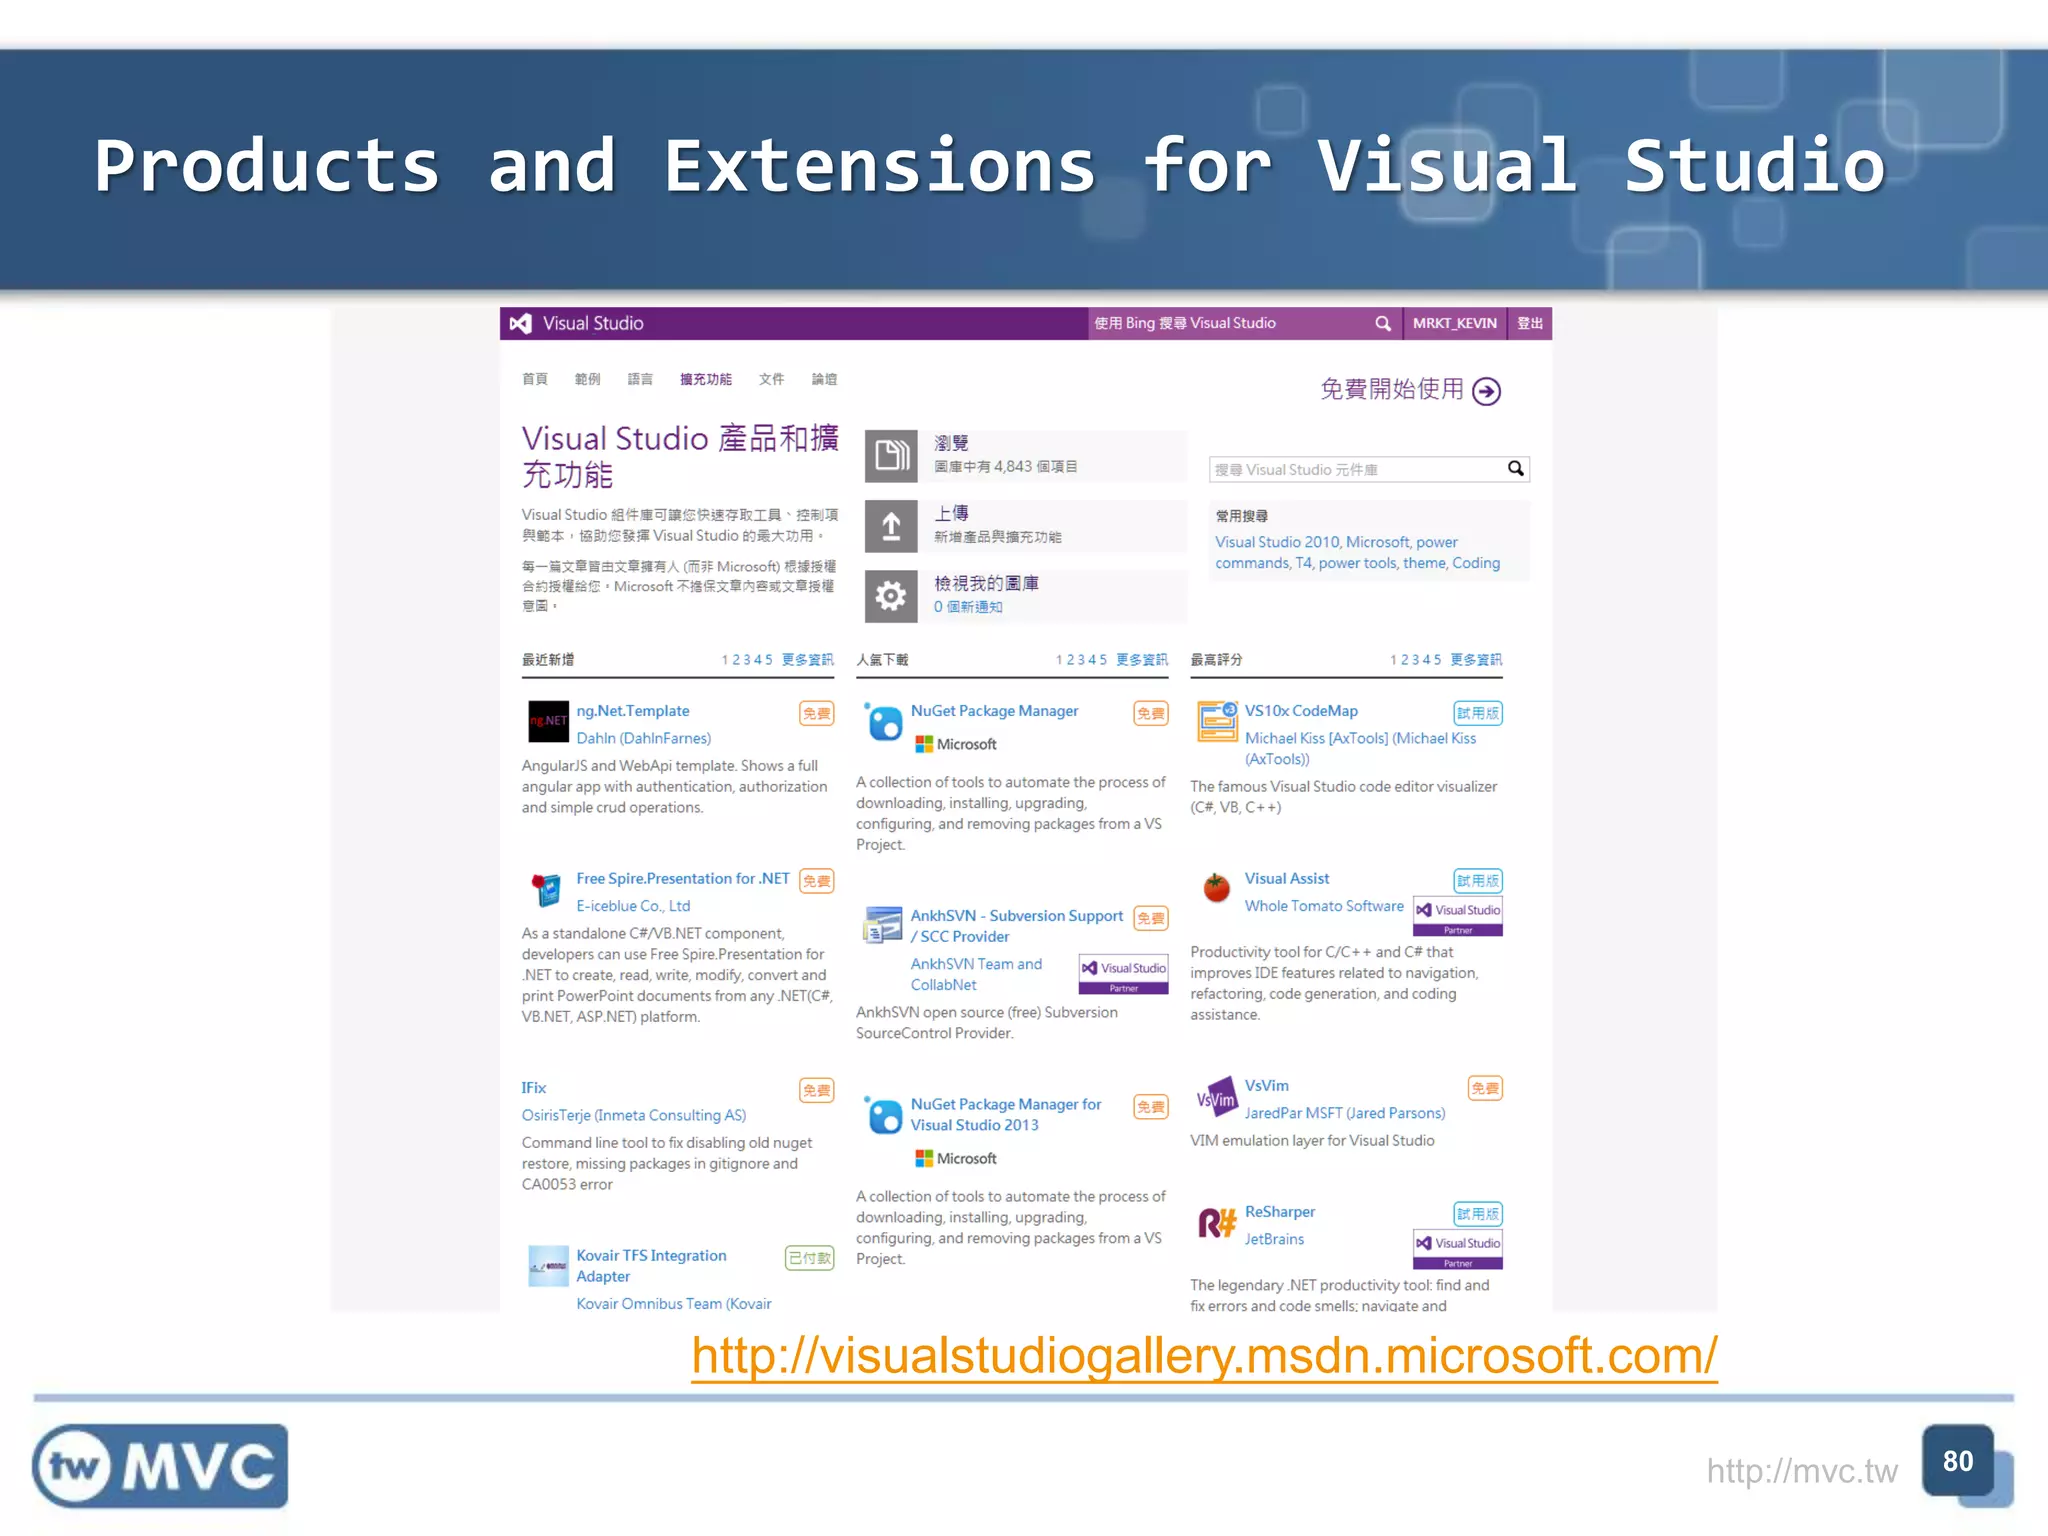Click NuGet Package Manager 2013 icon
The image size is (2048, 1536).
[x=883, y=1114]
